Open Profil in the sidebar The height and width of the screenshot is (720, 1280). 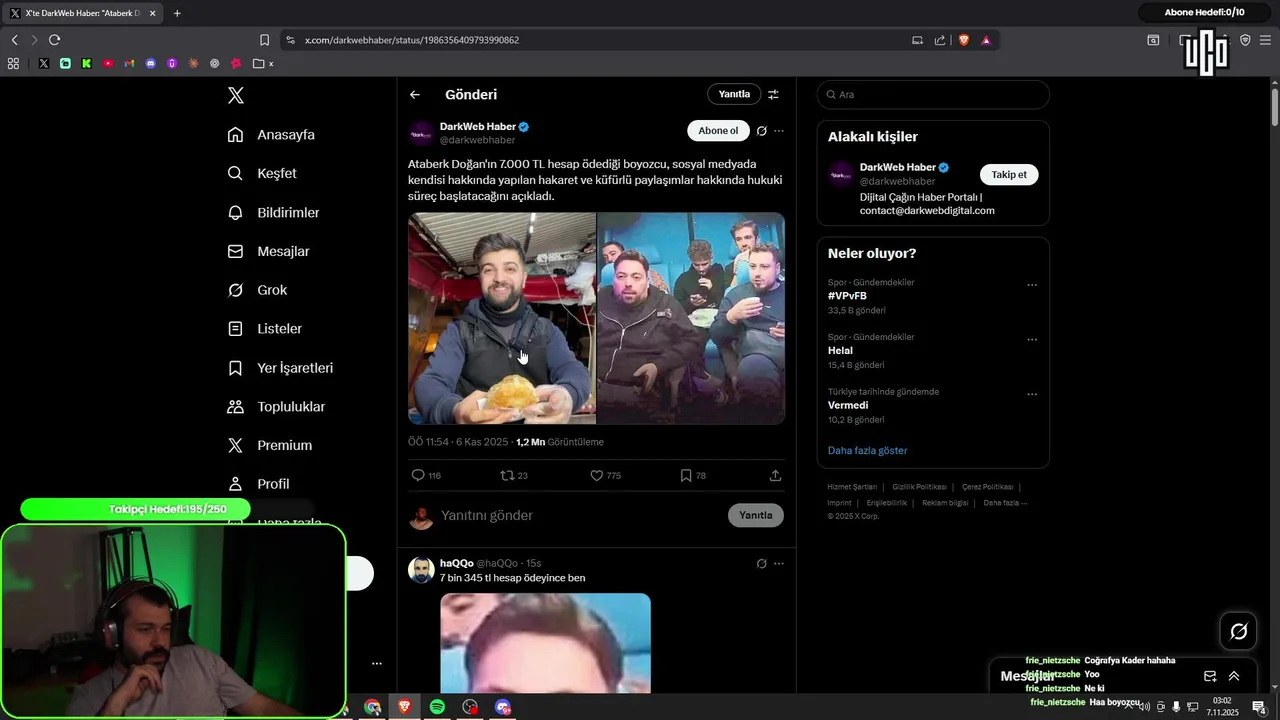tap(258, 484)
